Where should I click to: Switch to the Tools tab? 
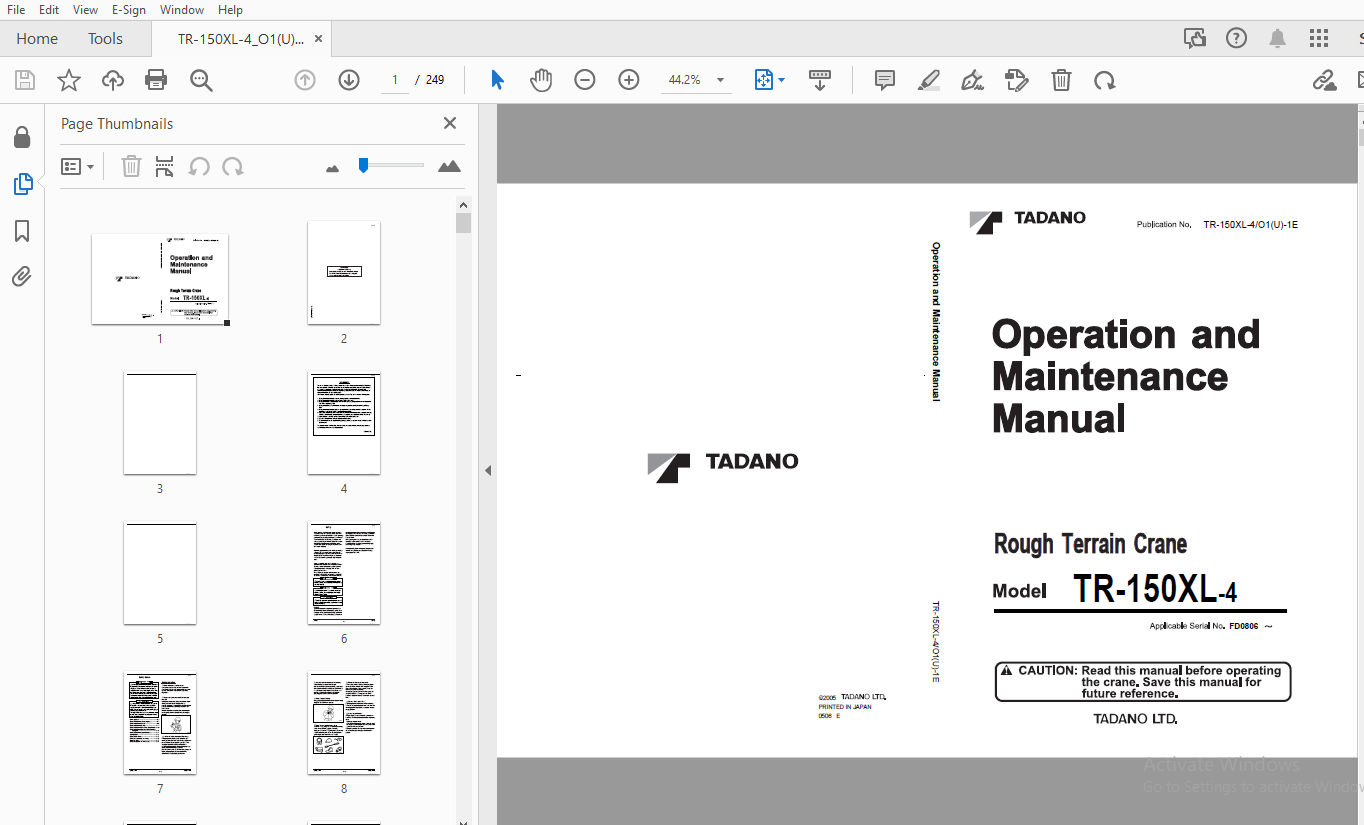point(105,38)
